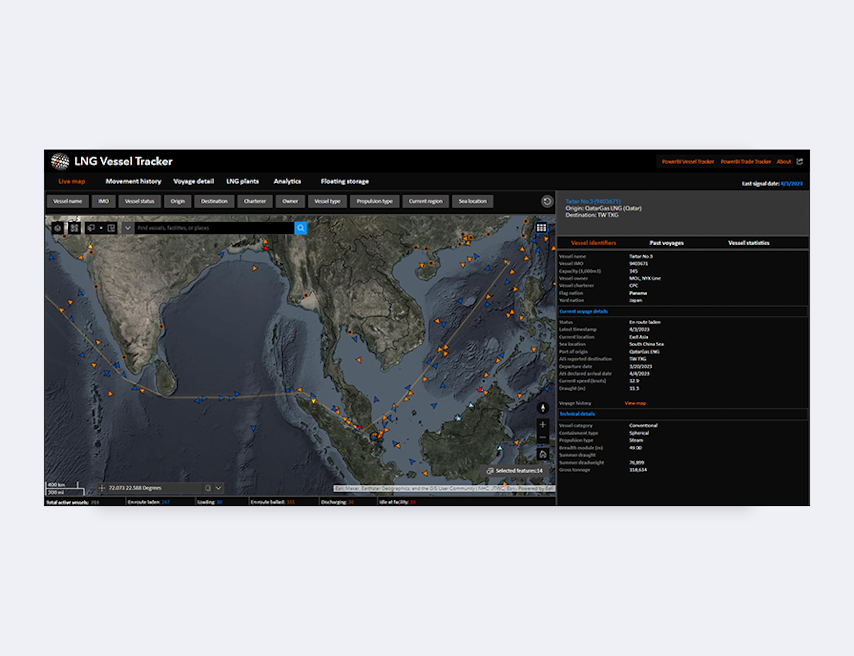Screen dimensions: 854x656
Task: Select the Vessel identifiers tab
Action: point(594,243)
